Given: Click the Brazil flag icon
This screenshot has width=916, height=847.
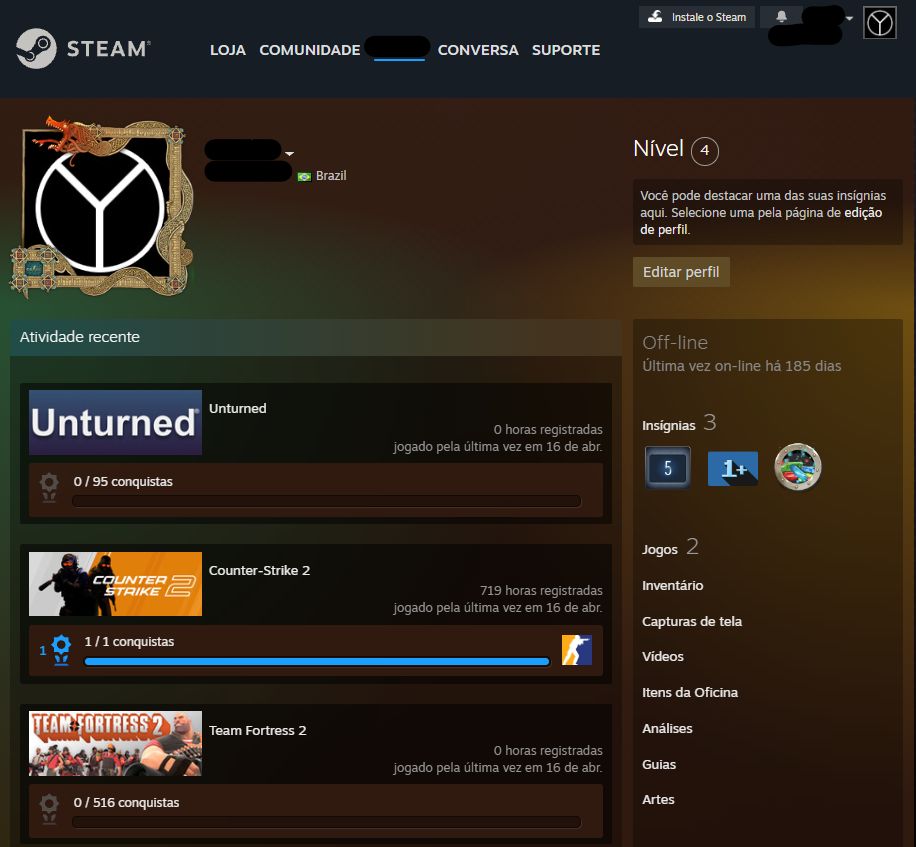Looking at the screenshot, I should pyautogui.click(x=304, y=176).
